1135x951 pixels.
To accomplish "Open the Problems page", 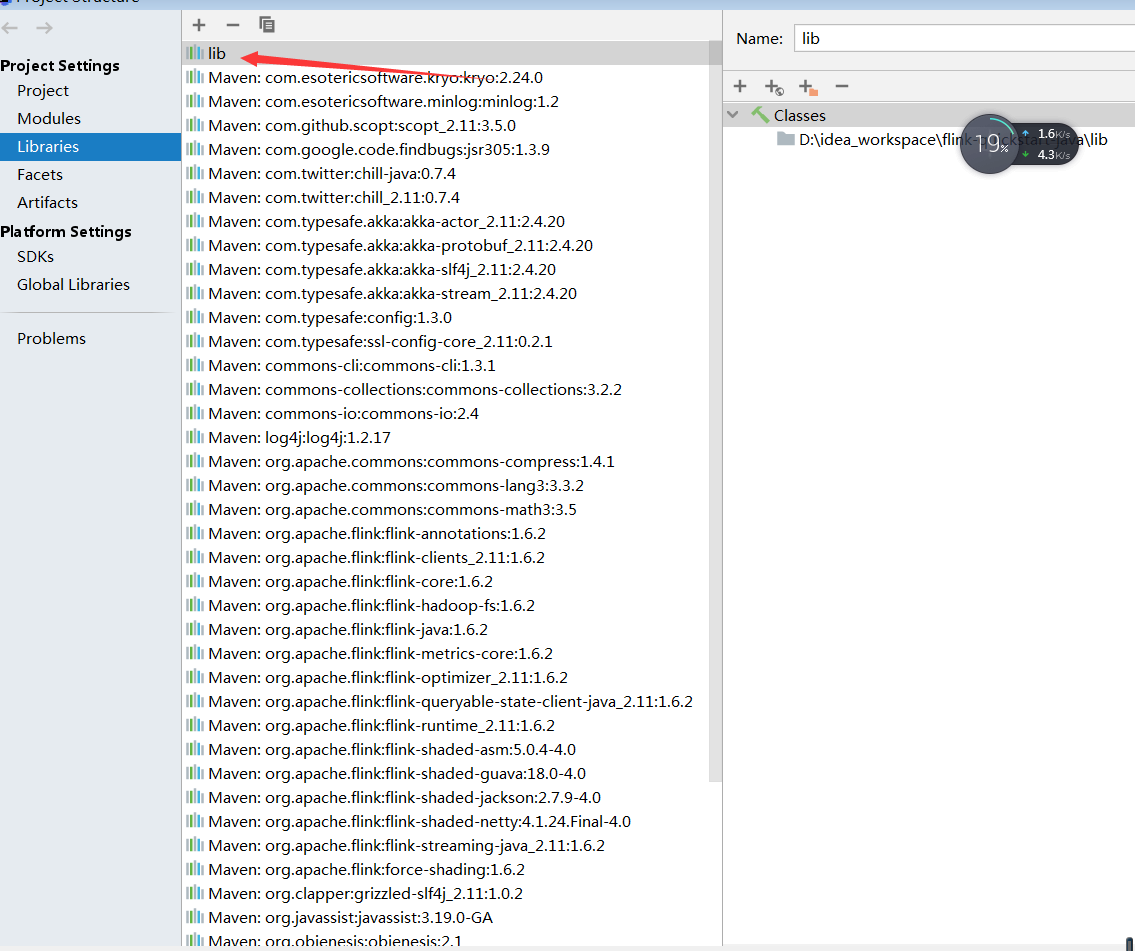I will coord(51,339).
